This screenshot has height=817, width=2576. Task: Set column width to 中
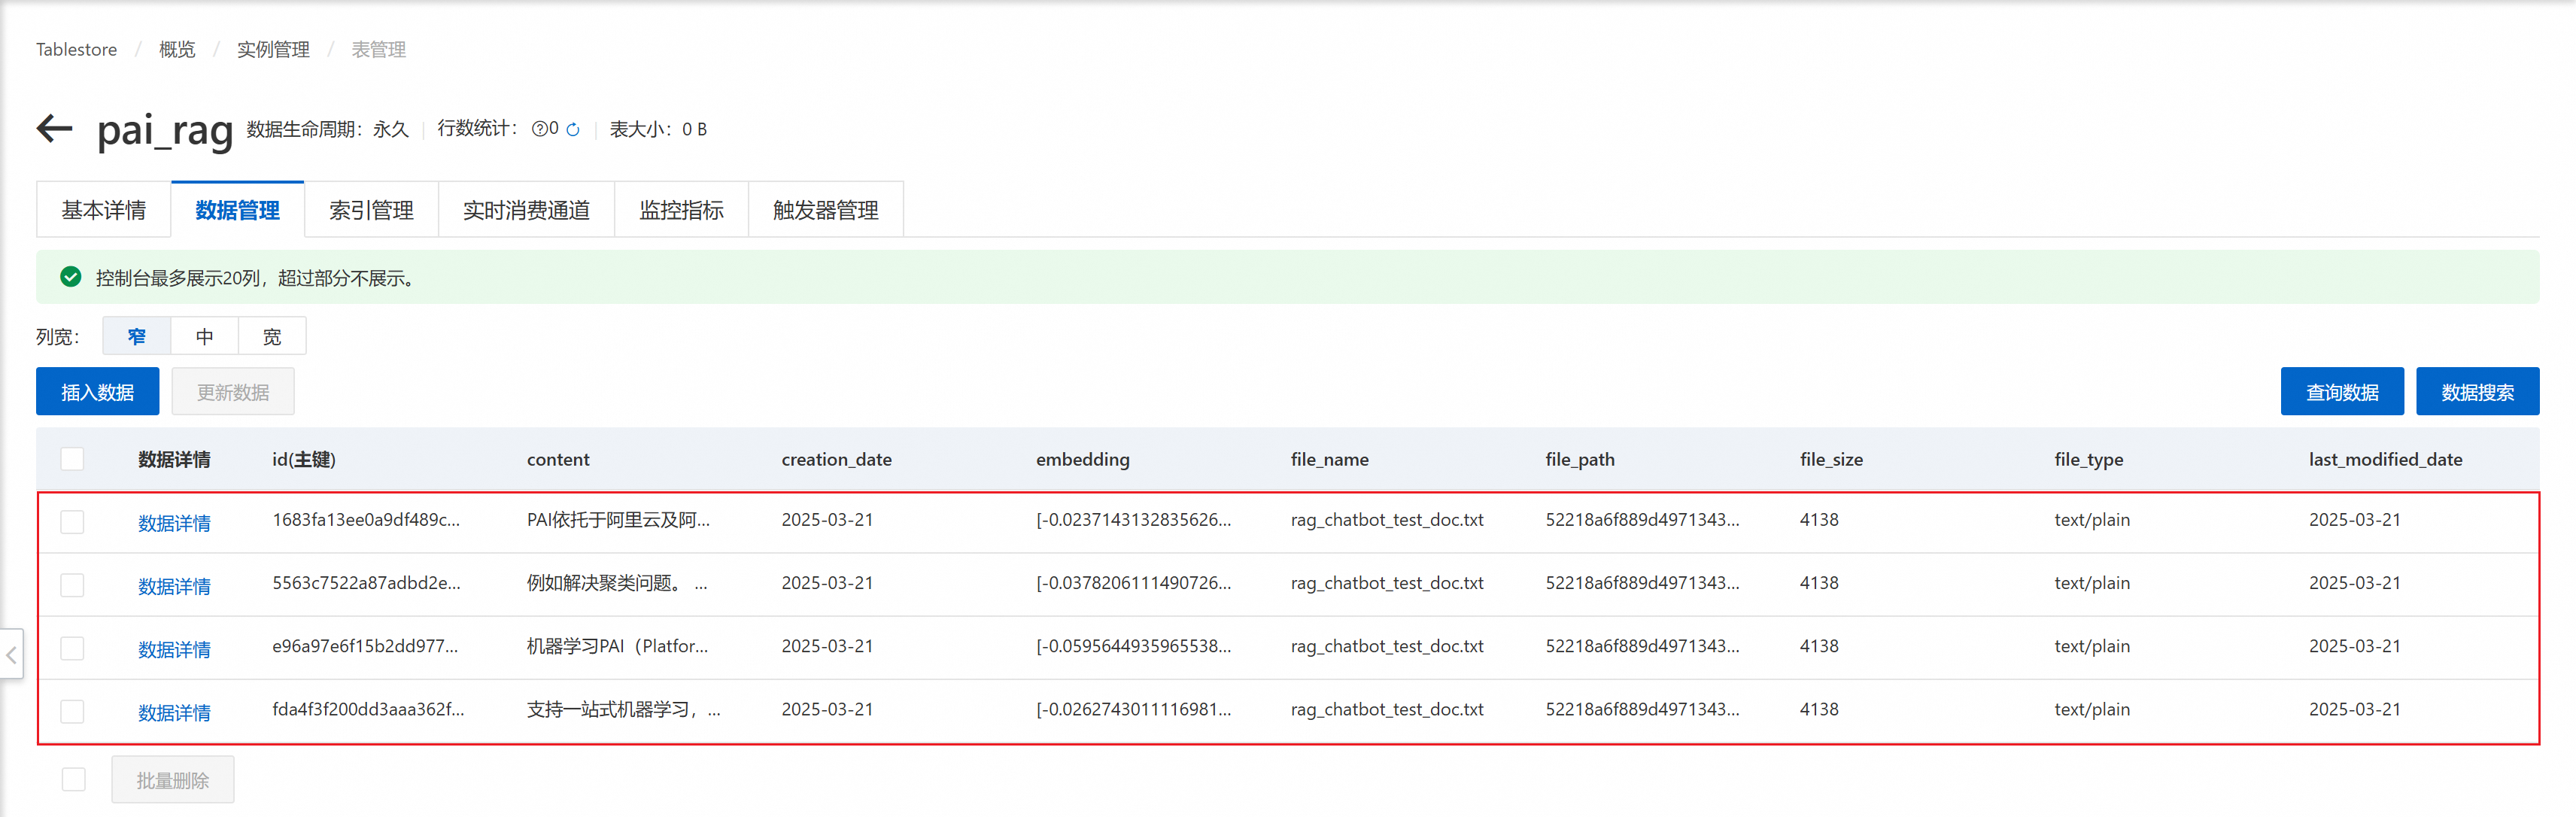(x=204, y=337)
